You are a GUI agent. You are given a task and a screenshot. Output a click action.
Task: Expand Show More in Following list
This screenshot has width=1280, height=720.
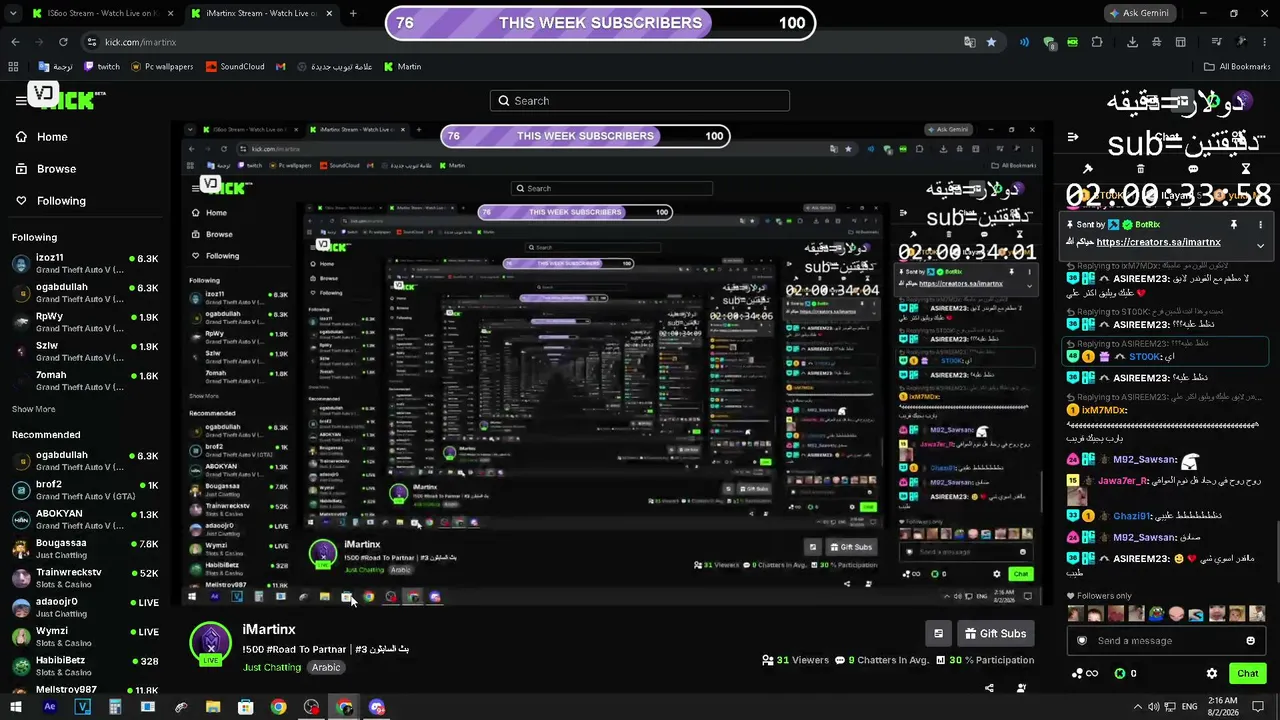(33, 409)
